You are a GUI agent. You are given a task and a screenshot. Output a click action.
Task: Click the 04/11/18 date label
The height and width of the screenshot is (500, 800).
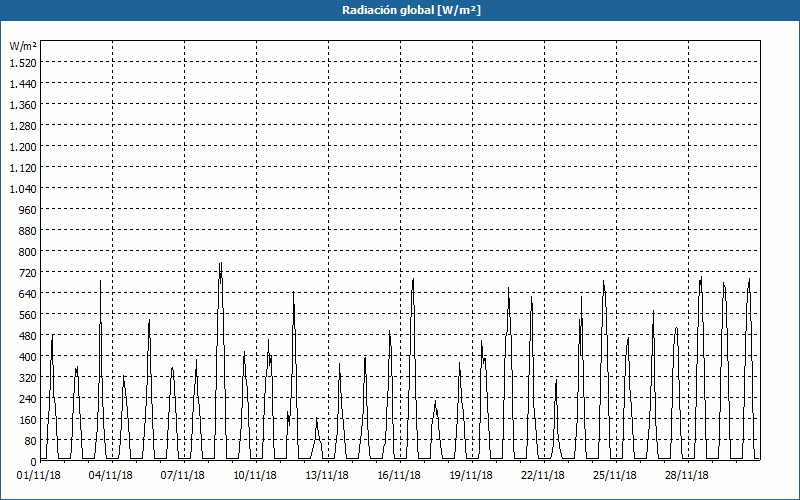111,476
